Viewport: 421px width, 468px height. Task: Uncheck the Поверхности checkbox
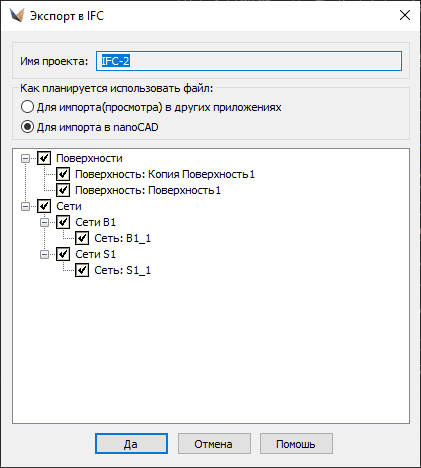coord(44,158)
